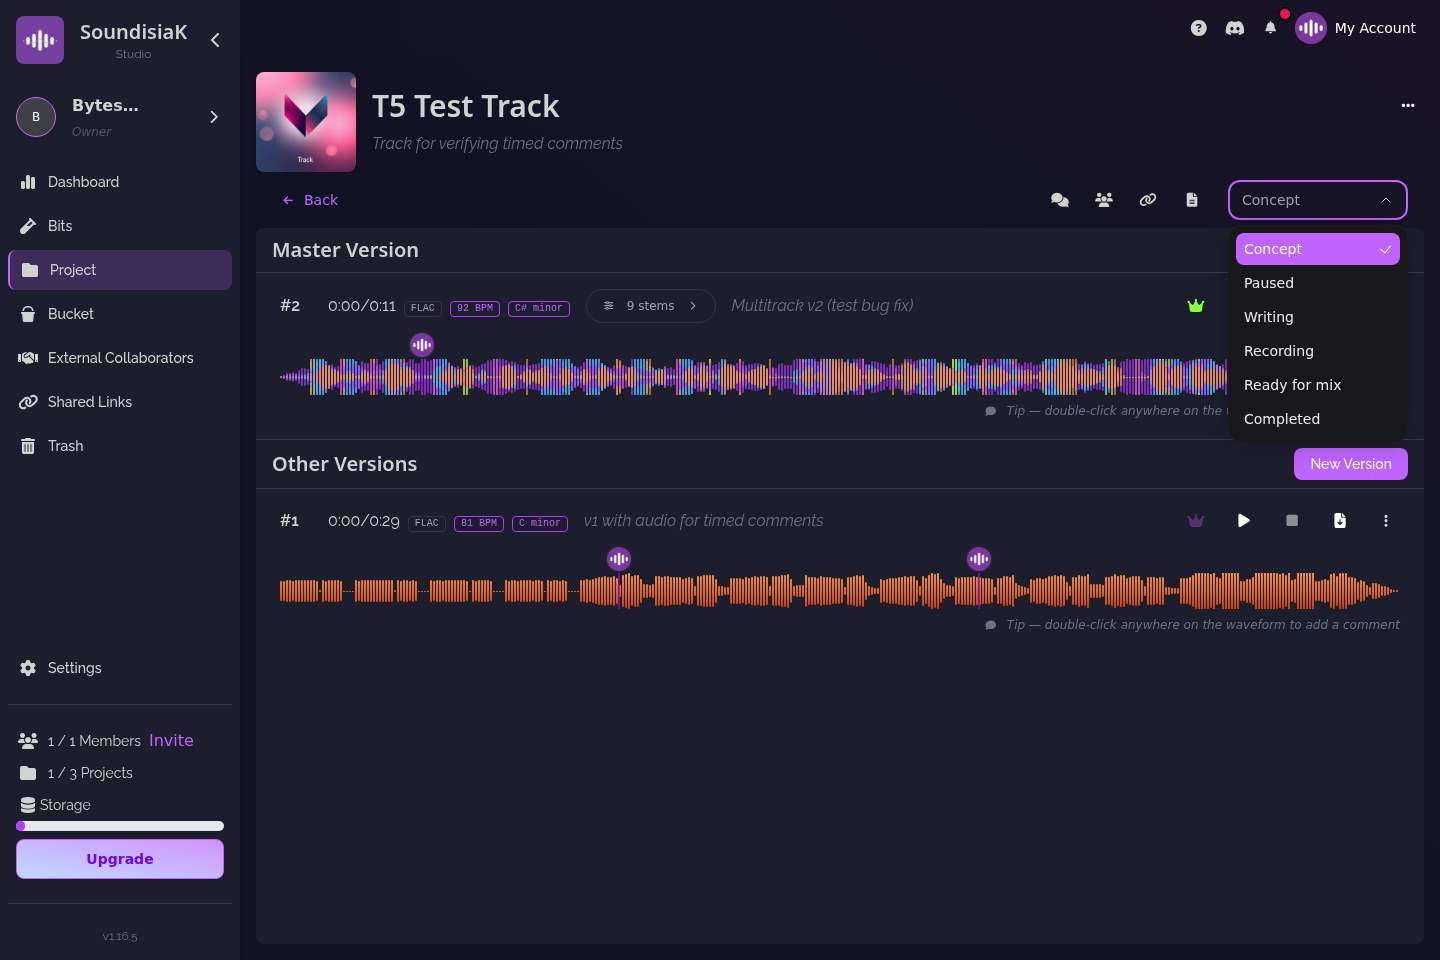Click the 1 / 3 Projects folder icon
Image resolution: width=1440 pixels, height=960 pixels.
tap(28, 773)
